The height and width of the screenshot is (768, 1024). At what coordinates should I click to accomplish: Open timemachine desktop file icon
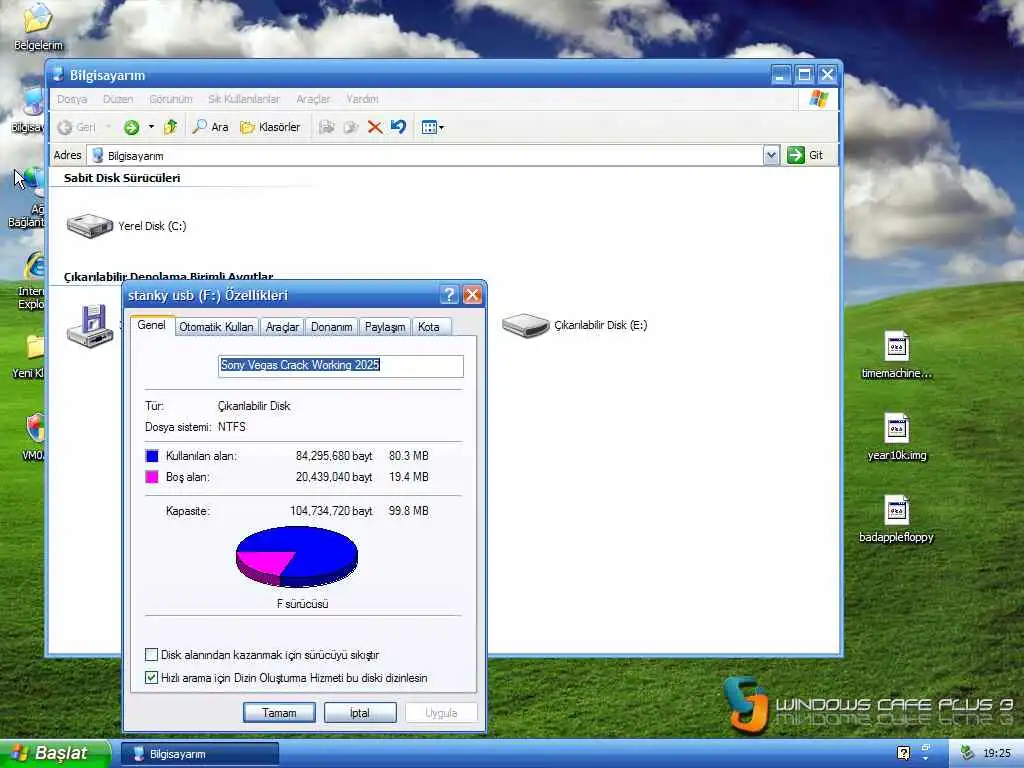(897, 346)
